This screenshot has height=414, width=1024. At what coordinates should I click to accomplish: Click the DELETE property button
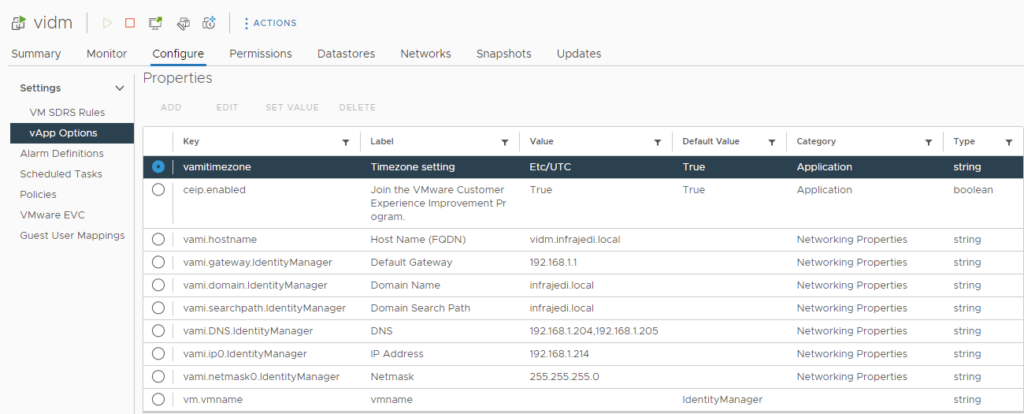click(357, 107)
